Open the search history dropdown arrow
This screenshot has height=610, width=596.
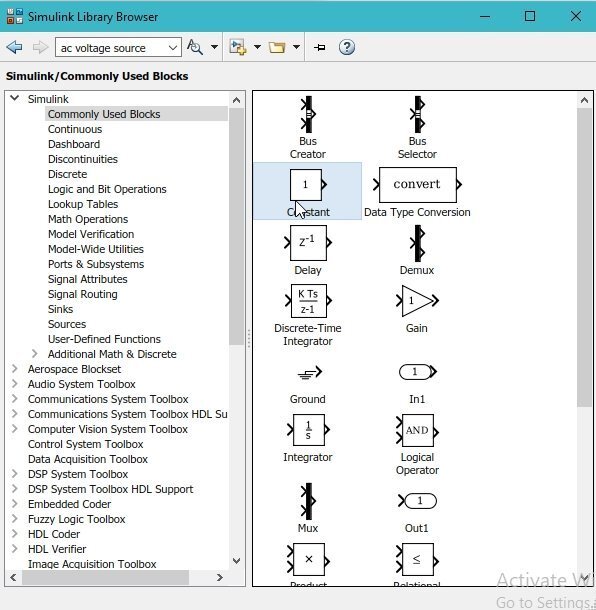point(173,48)
